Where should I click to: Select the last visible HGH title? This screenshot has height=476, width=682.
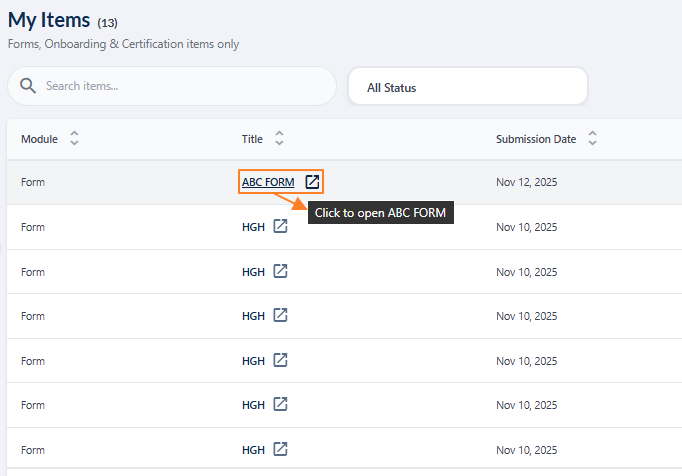pos(253,448)
